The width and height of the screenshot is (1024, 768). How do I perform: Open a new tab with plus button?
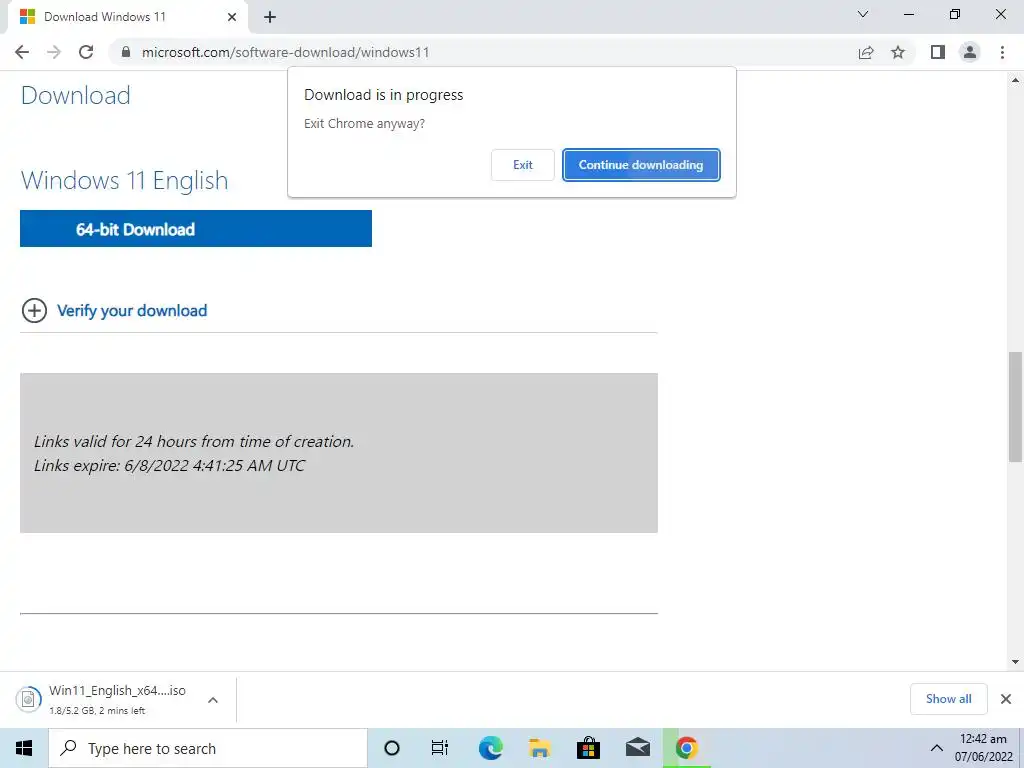270,17
